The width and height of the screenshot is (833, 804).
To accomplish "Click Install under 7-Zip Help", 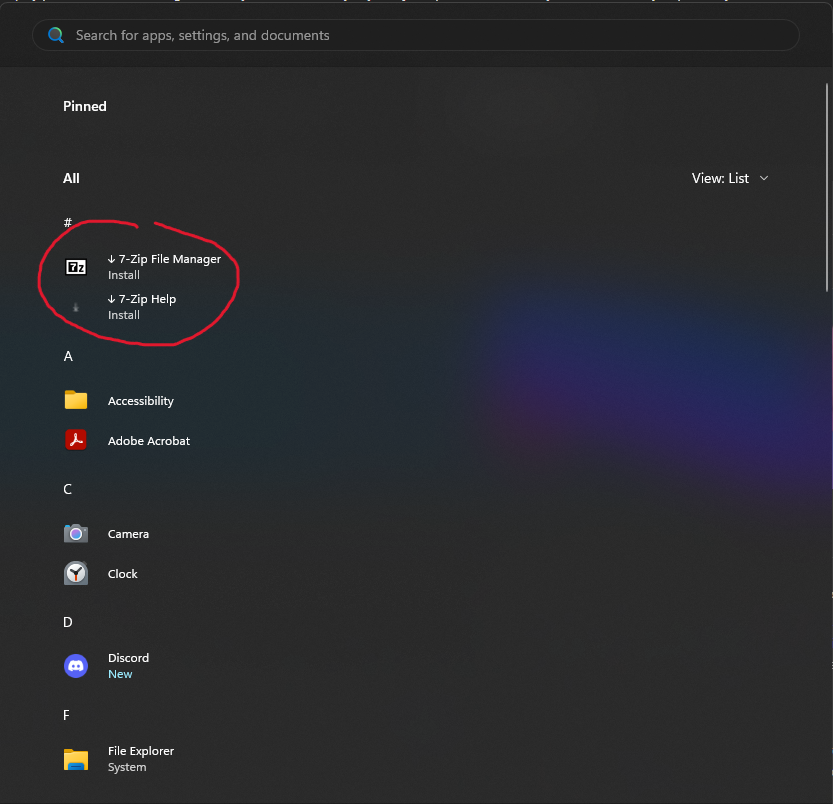I will point(124,315).
